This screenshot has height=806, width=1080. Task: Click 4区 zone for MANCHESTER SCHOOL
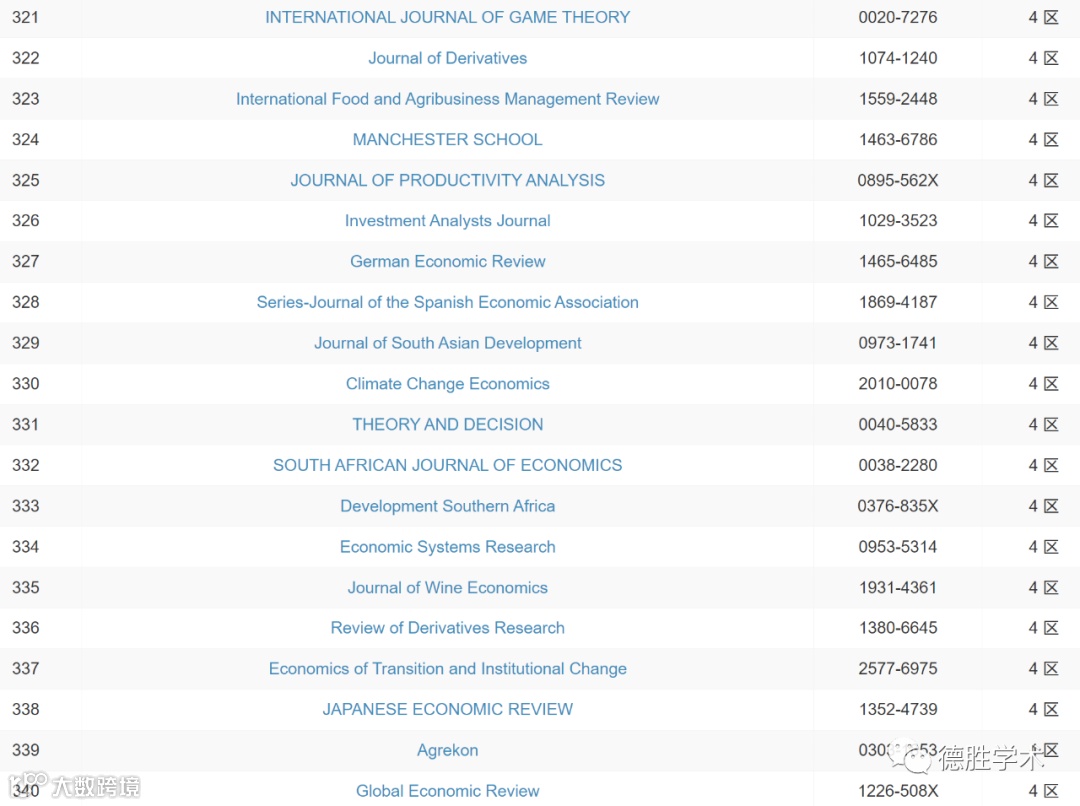[x=1043, y=139]
